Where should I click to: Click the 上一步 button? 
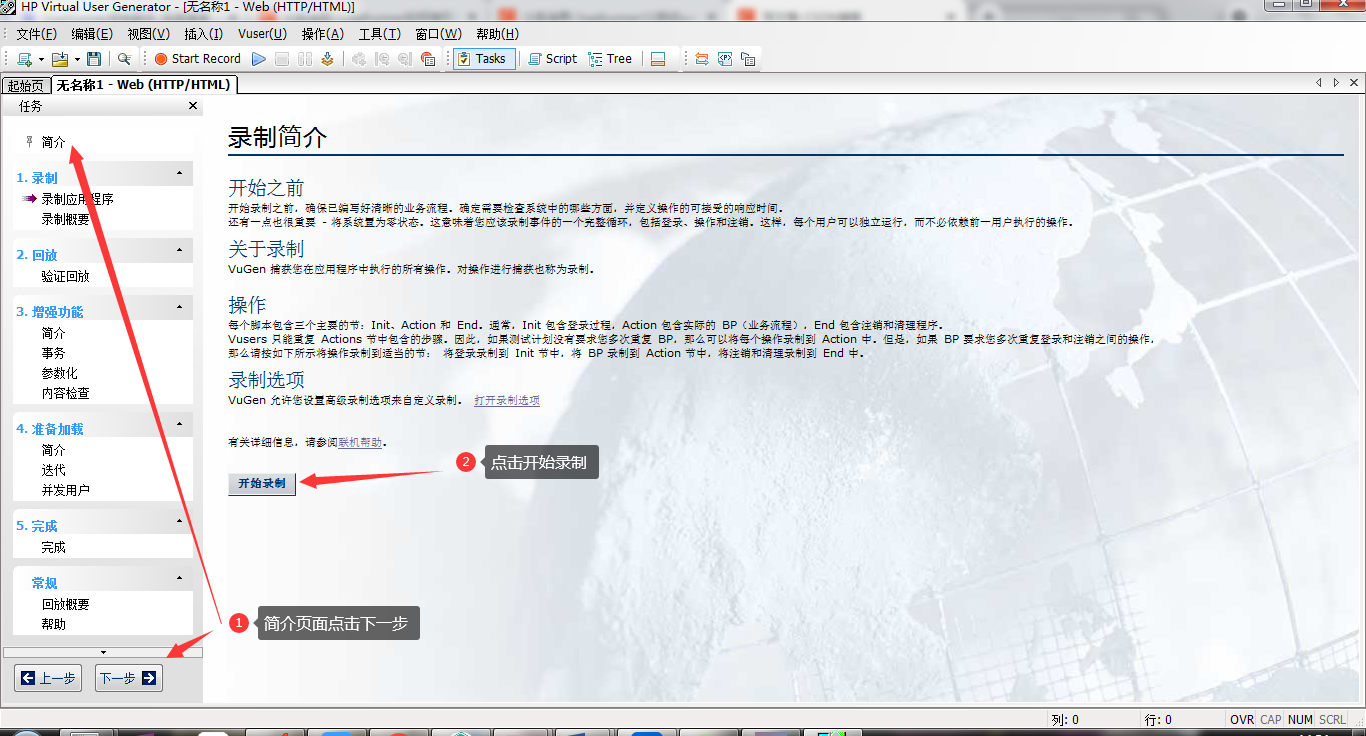[48, 678]
